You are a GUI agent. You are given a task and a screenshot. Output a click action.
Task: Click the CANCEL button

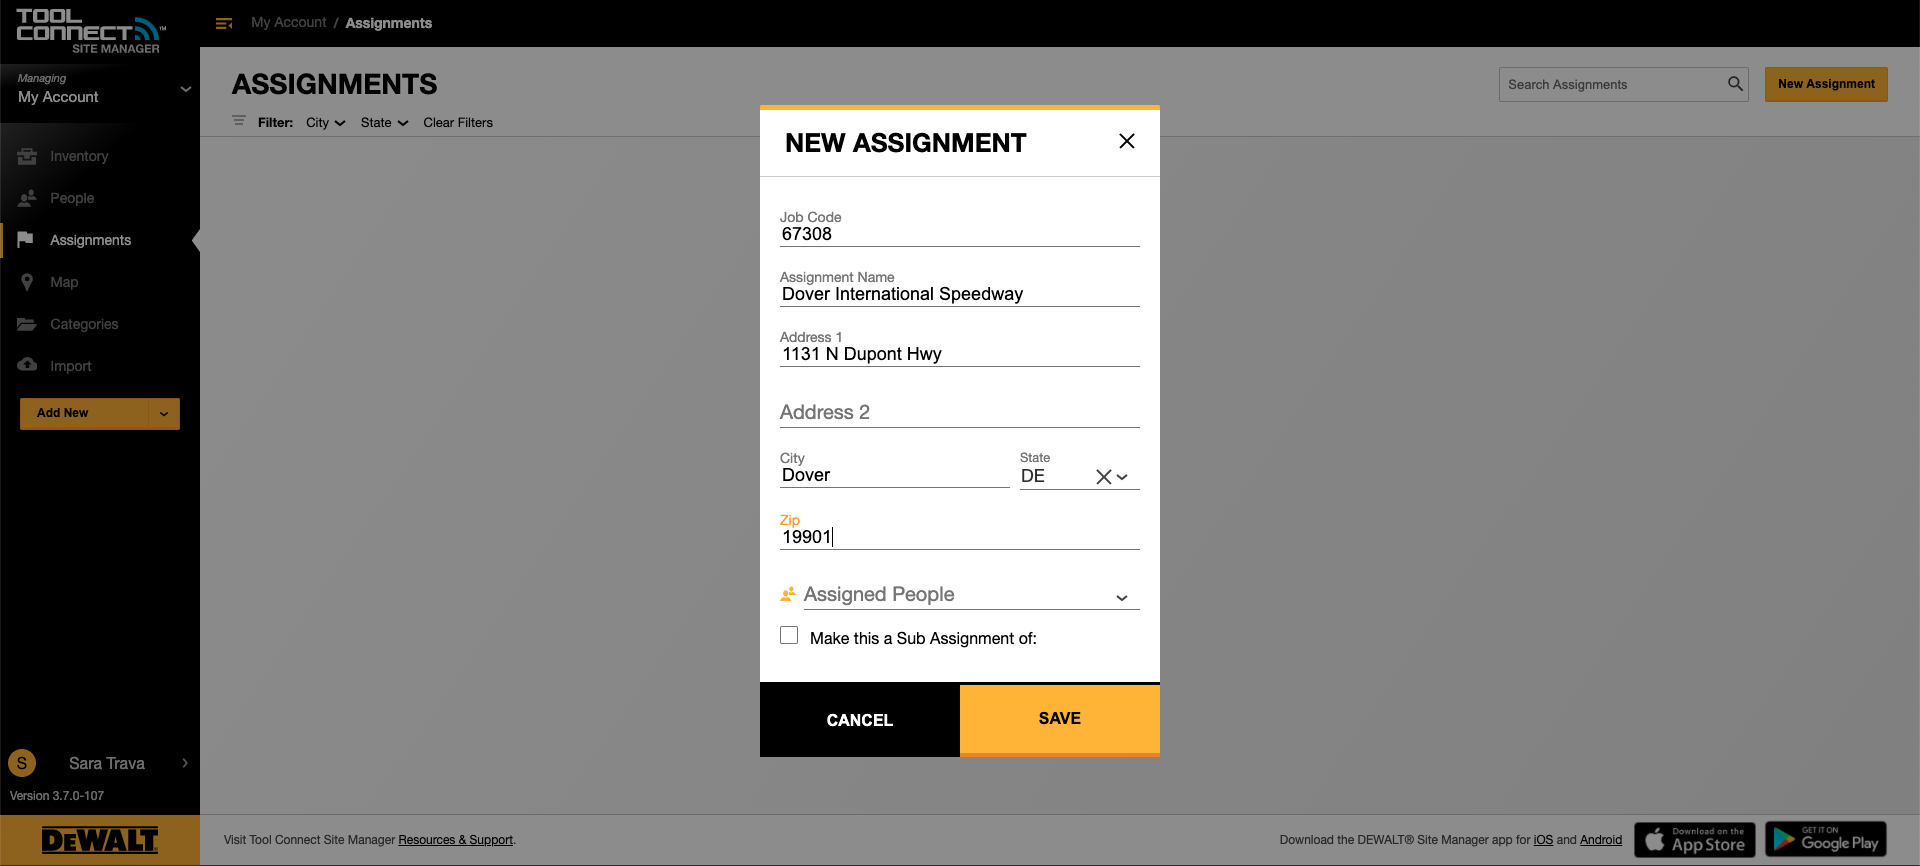pos(860,720)
